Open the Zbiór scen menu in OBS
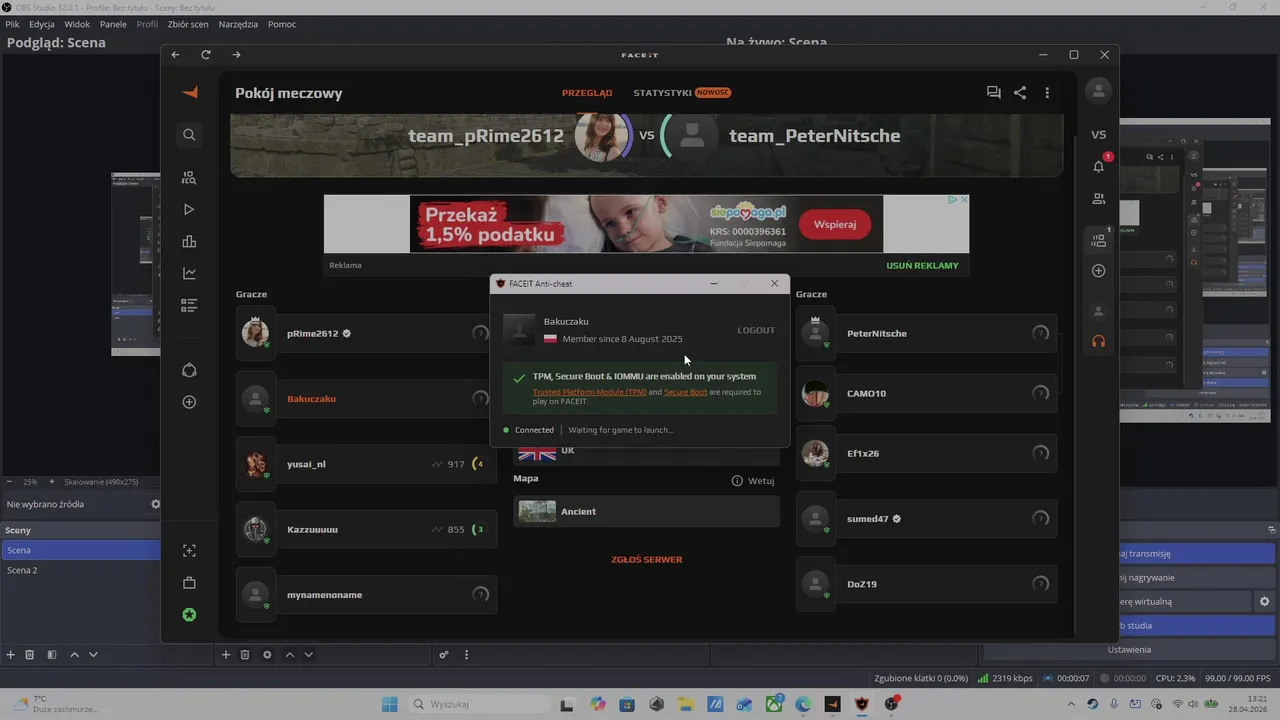The width and height of the screenshot is (1280, 720). click(x=187, y=24)
